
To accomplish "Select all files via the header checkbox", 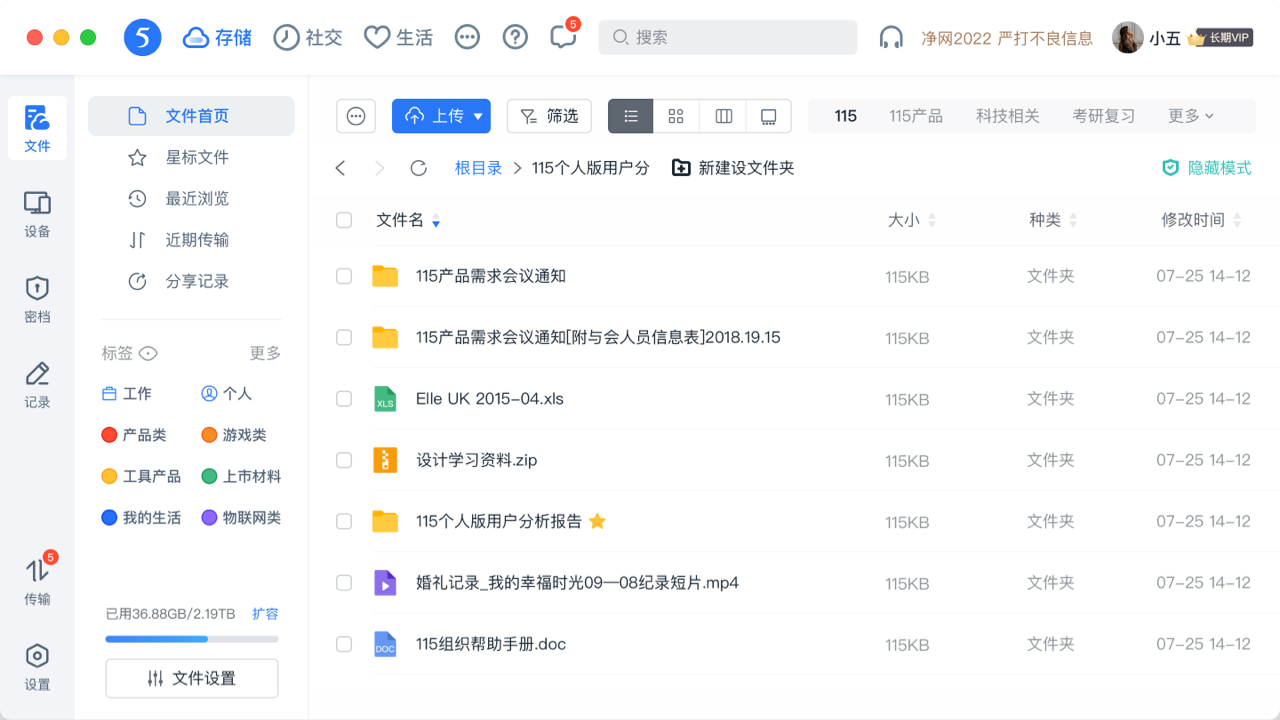I will pyautogui.click(x=344, y=220).
